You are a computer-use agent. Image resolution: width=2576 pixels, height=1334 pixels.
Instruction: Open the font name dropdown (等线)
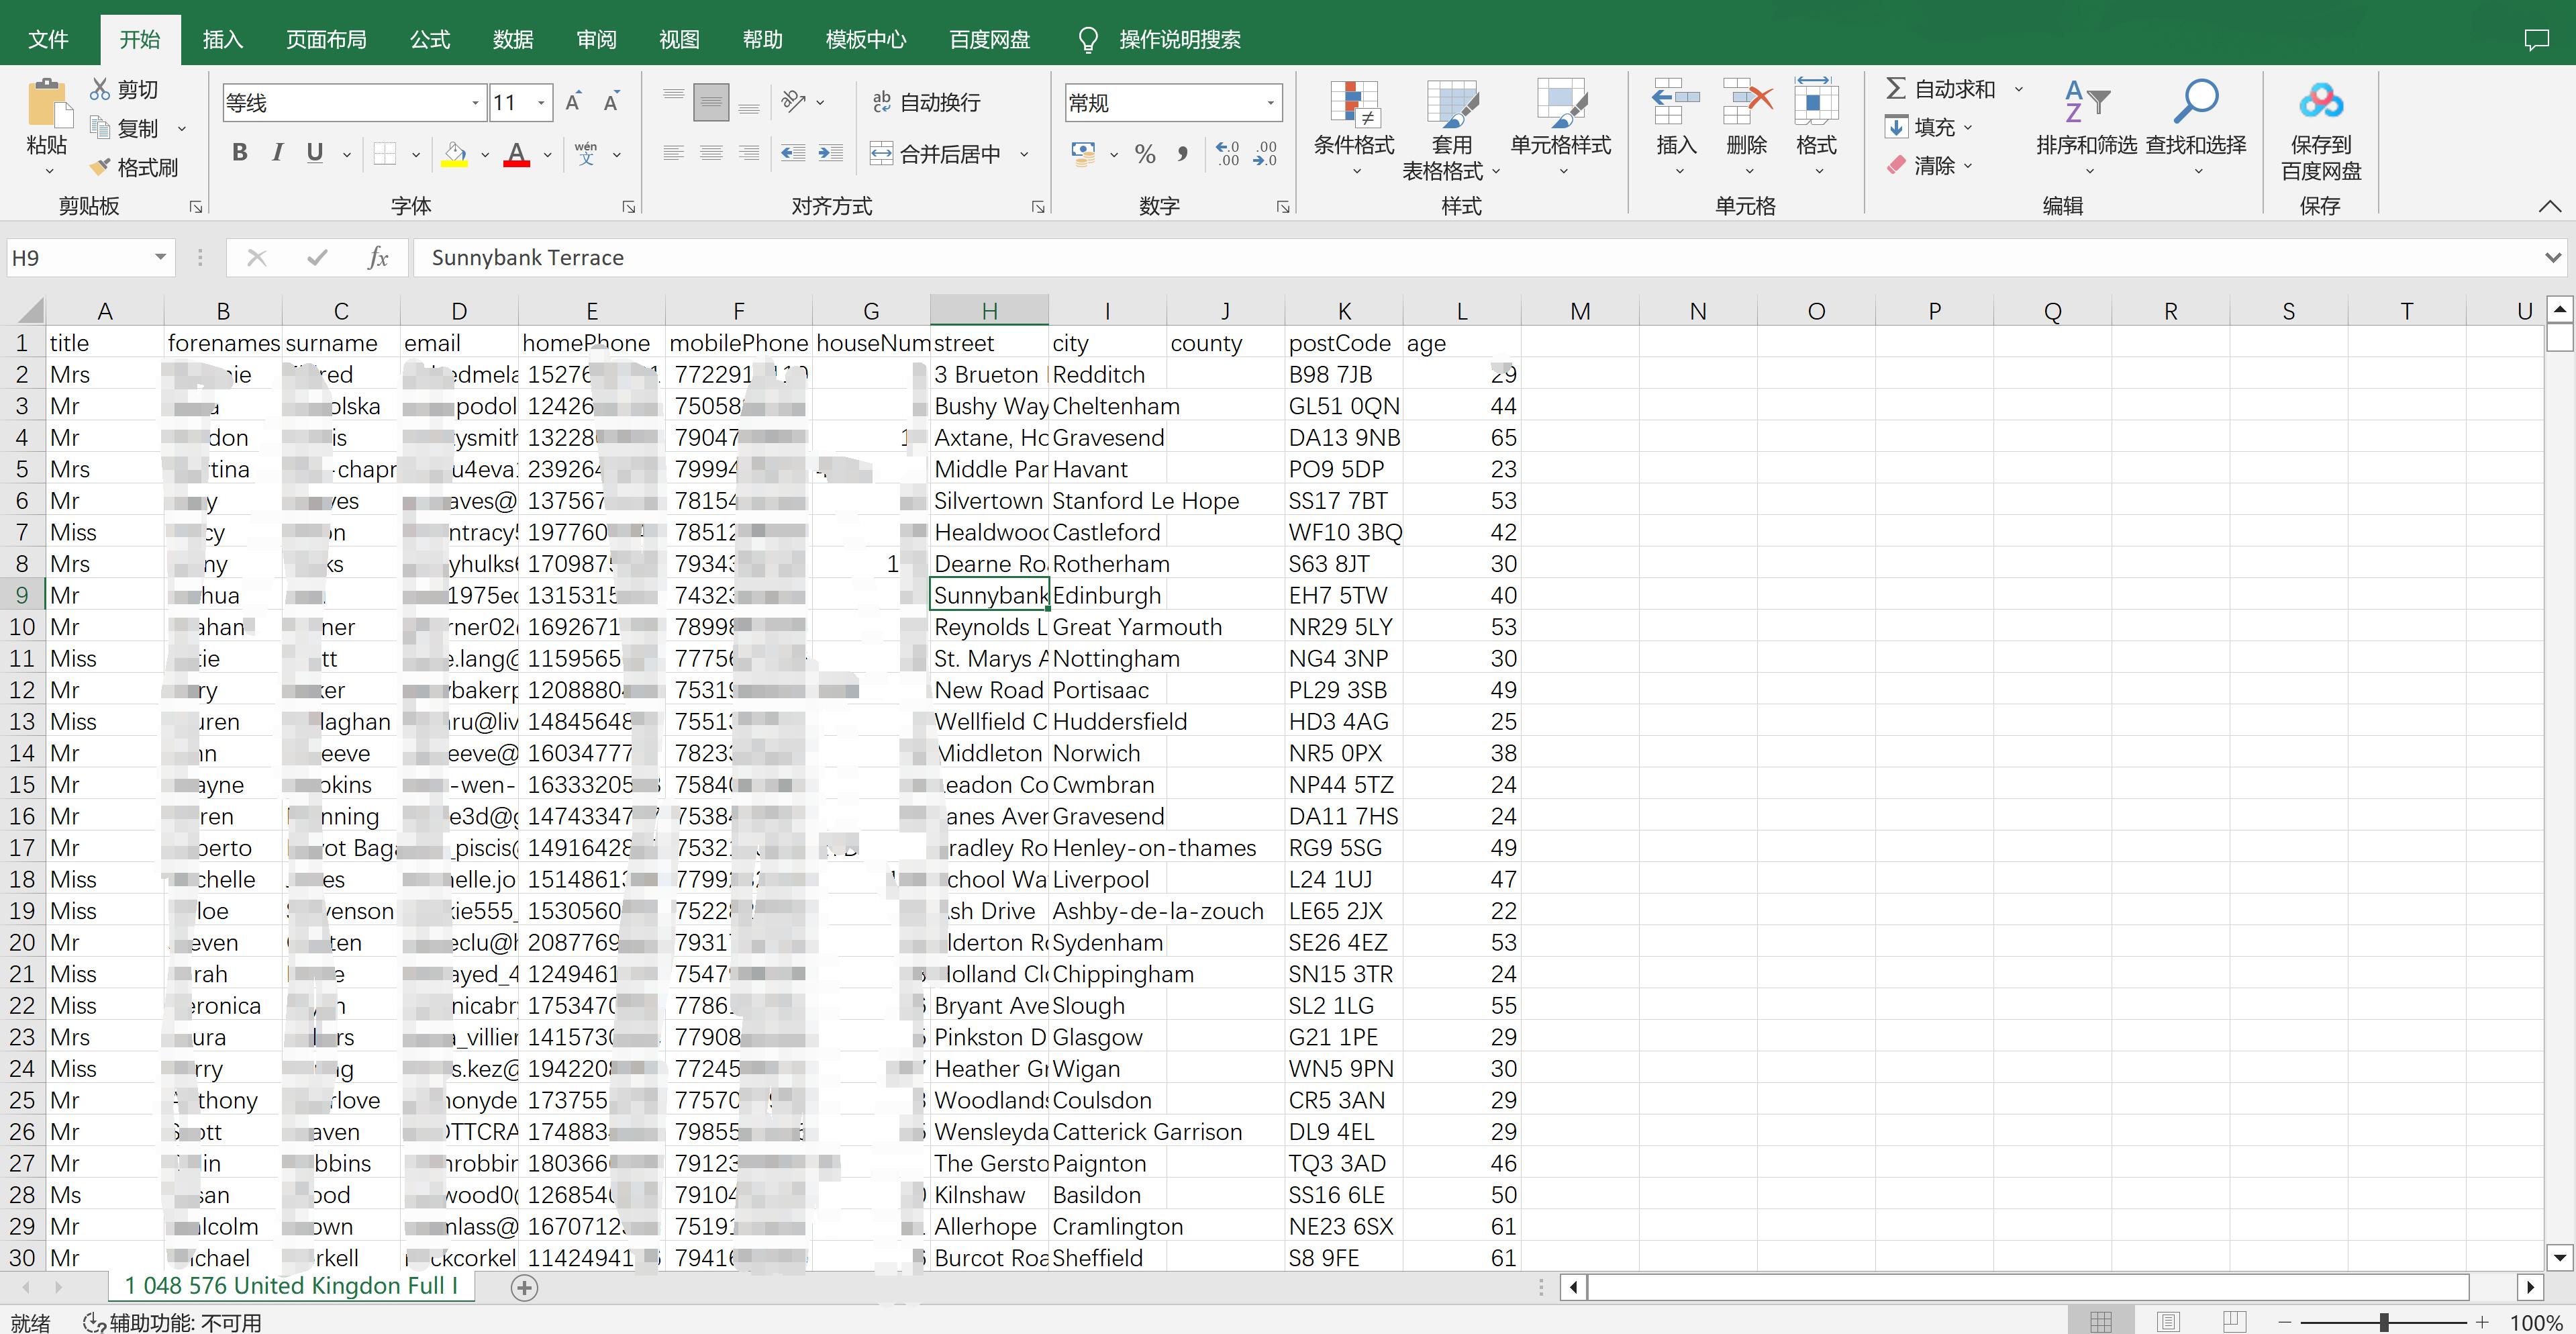(x=475, y=103)
